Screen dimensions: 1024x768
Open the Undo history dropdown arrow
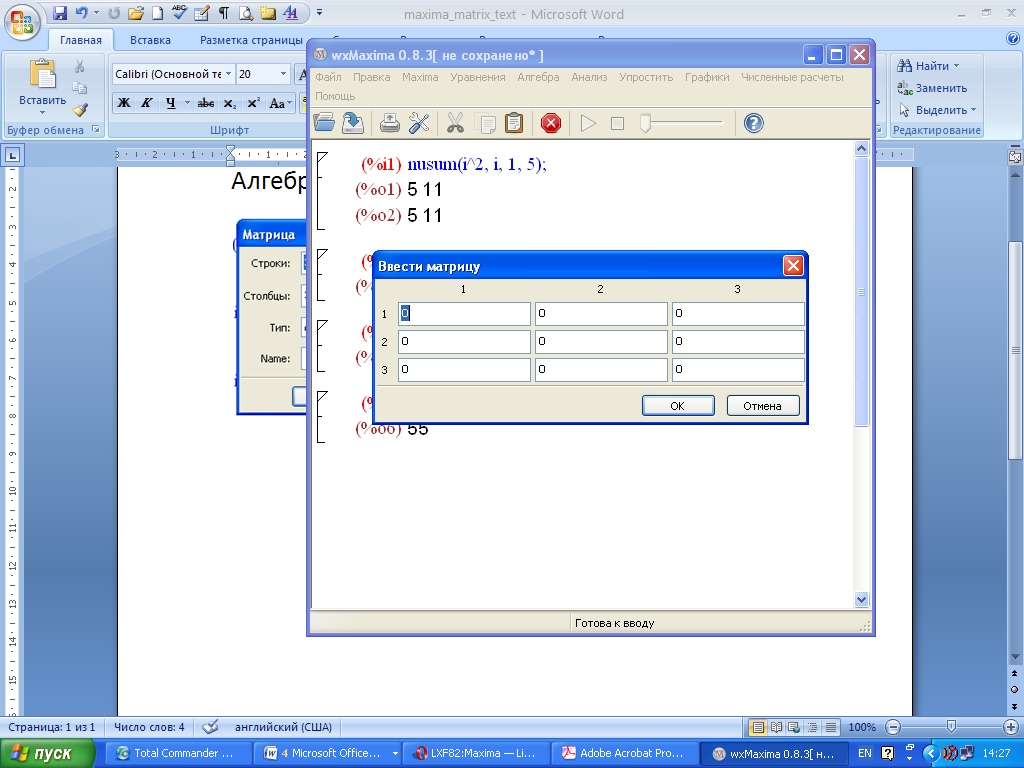97,12
